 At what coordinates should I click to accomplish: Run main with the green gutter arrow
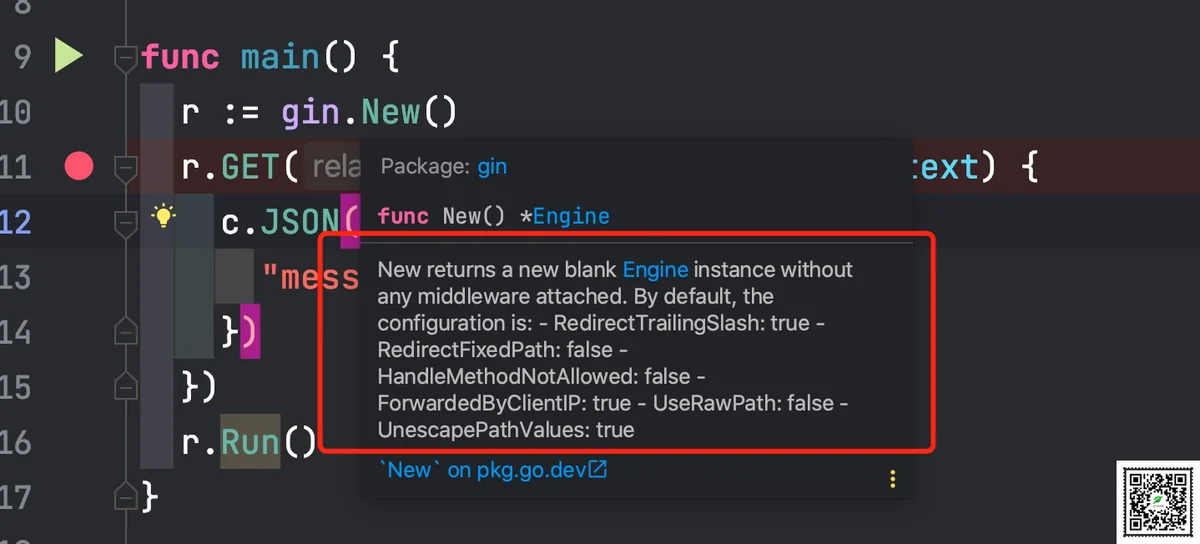(68, 56)
